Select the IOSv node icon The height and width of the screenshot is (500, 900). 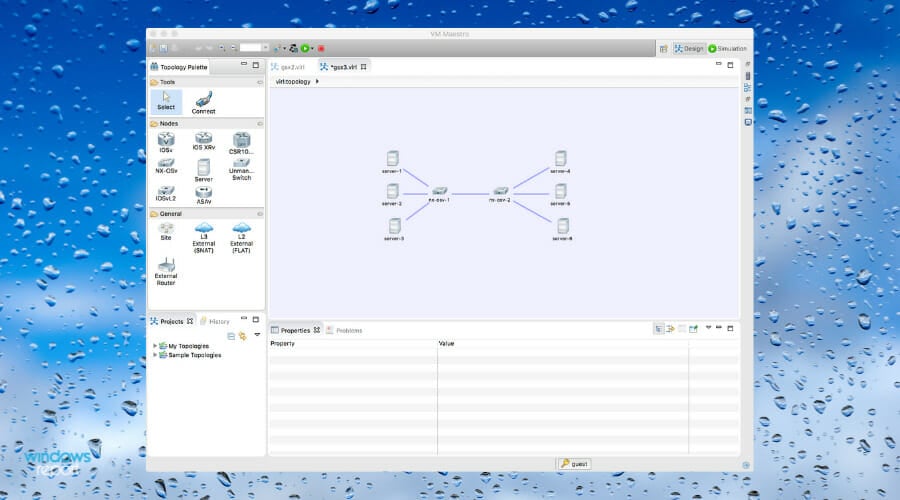click(166, 142)
